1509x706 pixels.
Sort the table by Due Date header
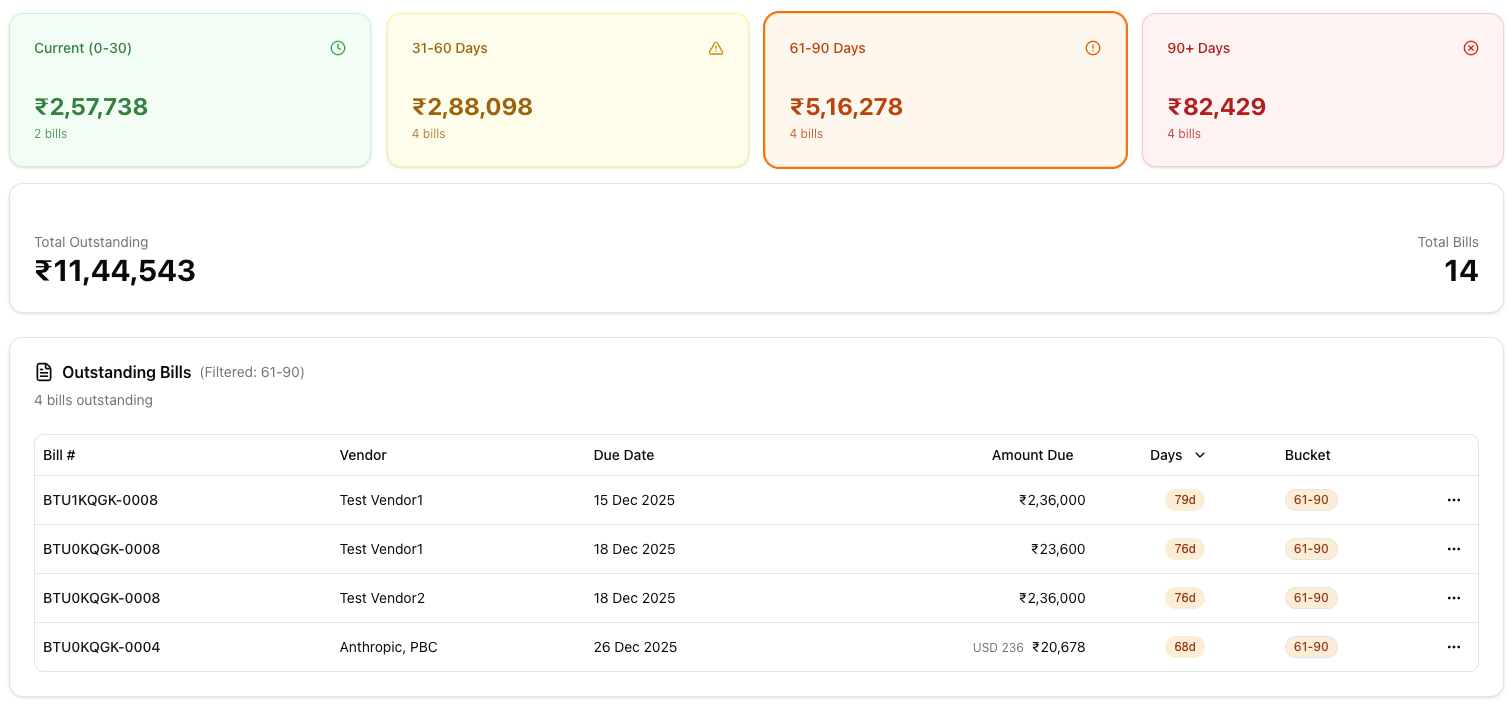[623, 455]
